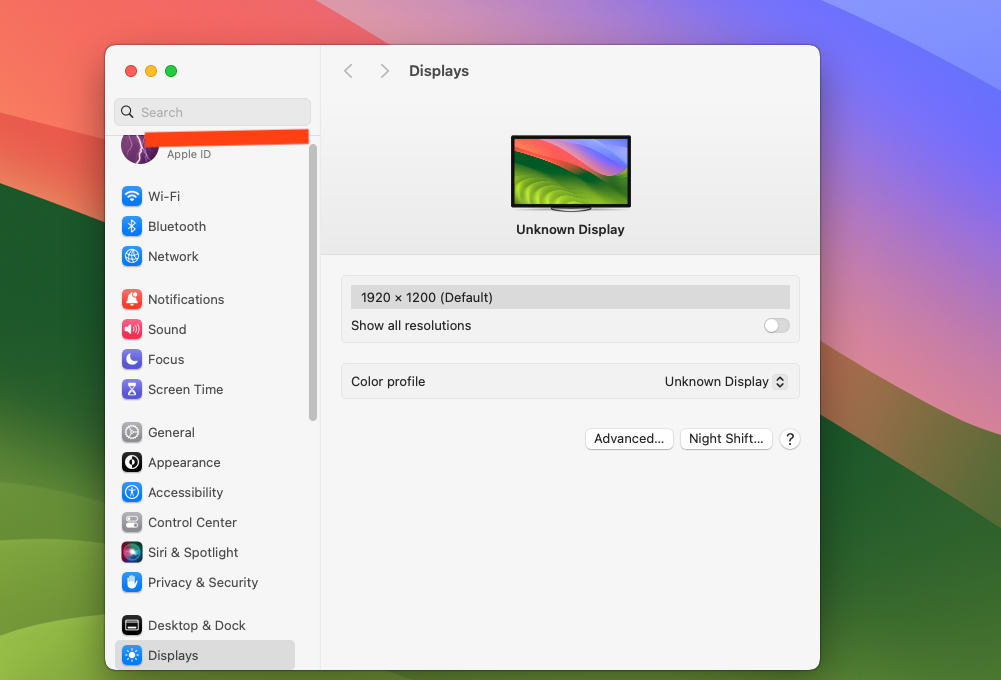
Task: Click the Advanced... button
Action: [x=629, y=439]
